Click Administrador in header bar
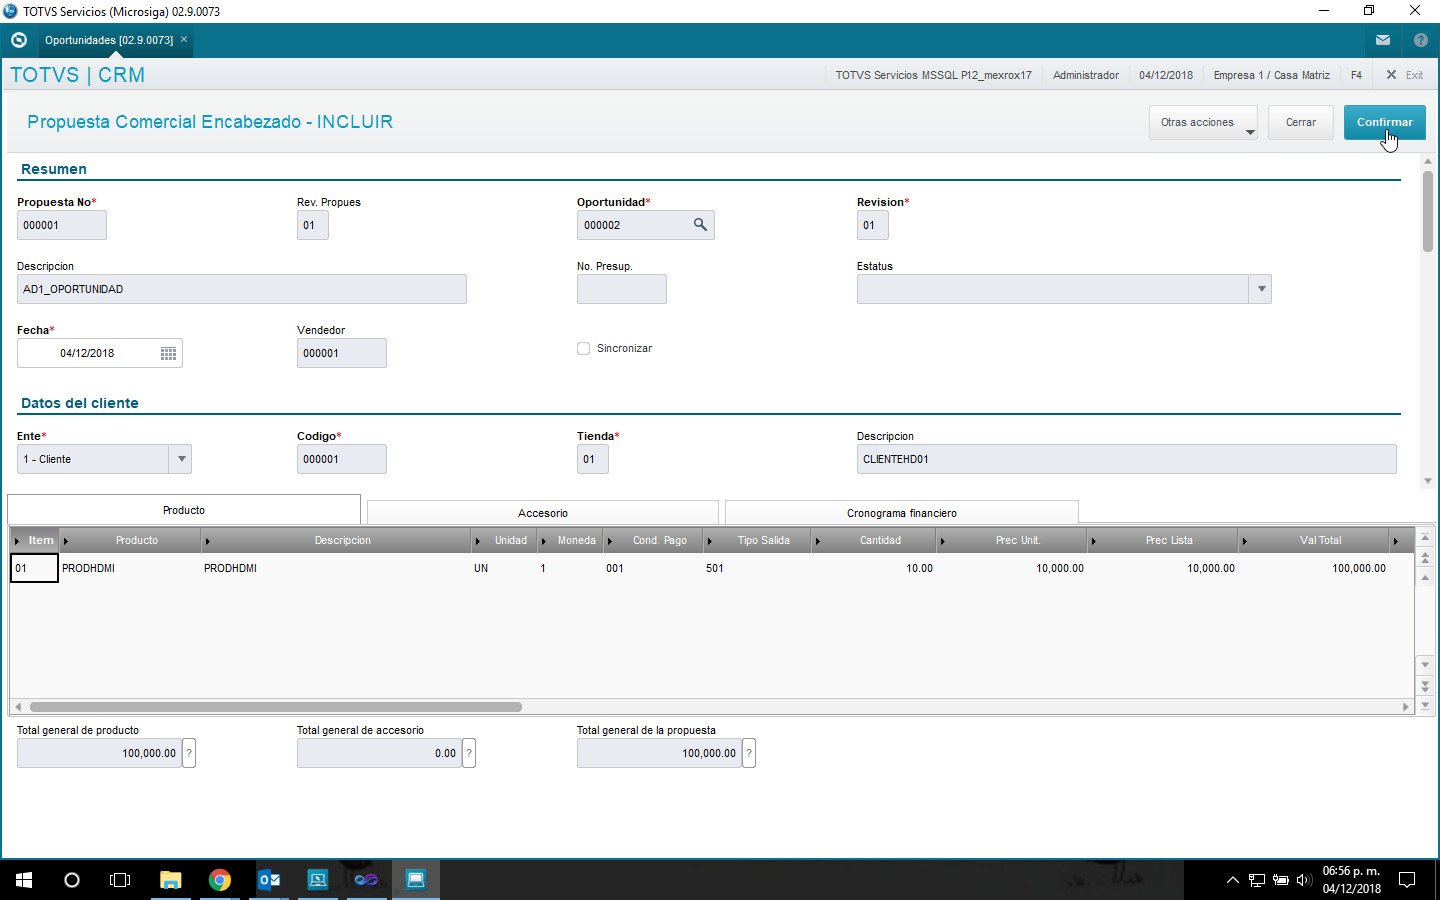The height and width of the screenshot is (900, 1440). (x=1085, y=75)
